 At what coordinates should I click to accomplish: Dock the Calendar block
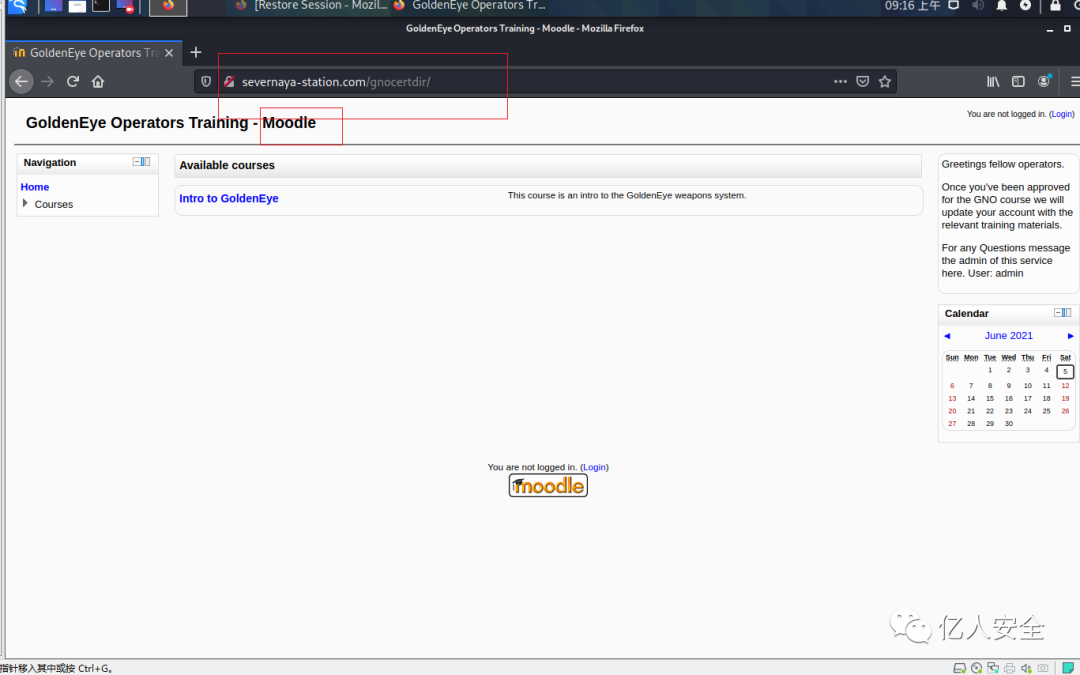1068,313
